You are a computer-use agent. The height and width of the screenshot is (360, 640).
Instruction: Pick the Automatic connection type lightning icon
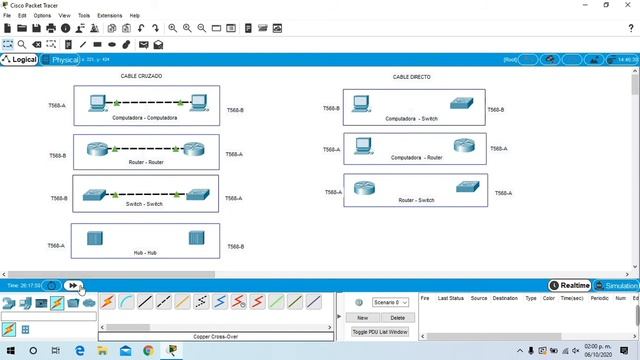(x=108, y=302)
